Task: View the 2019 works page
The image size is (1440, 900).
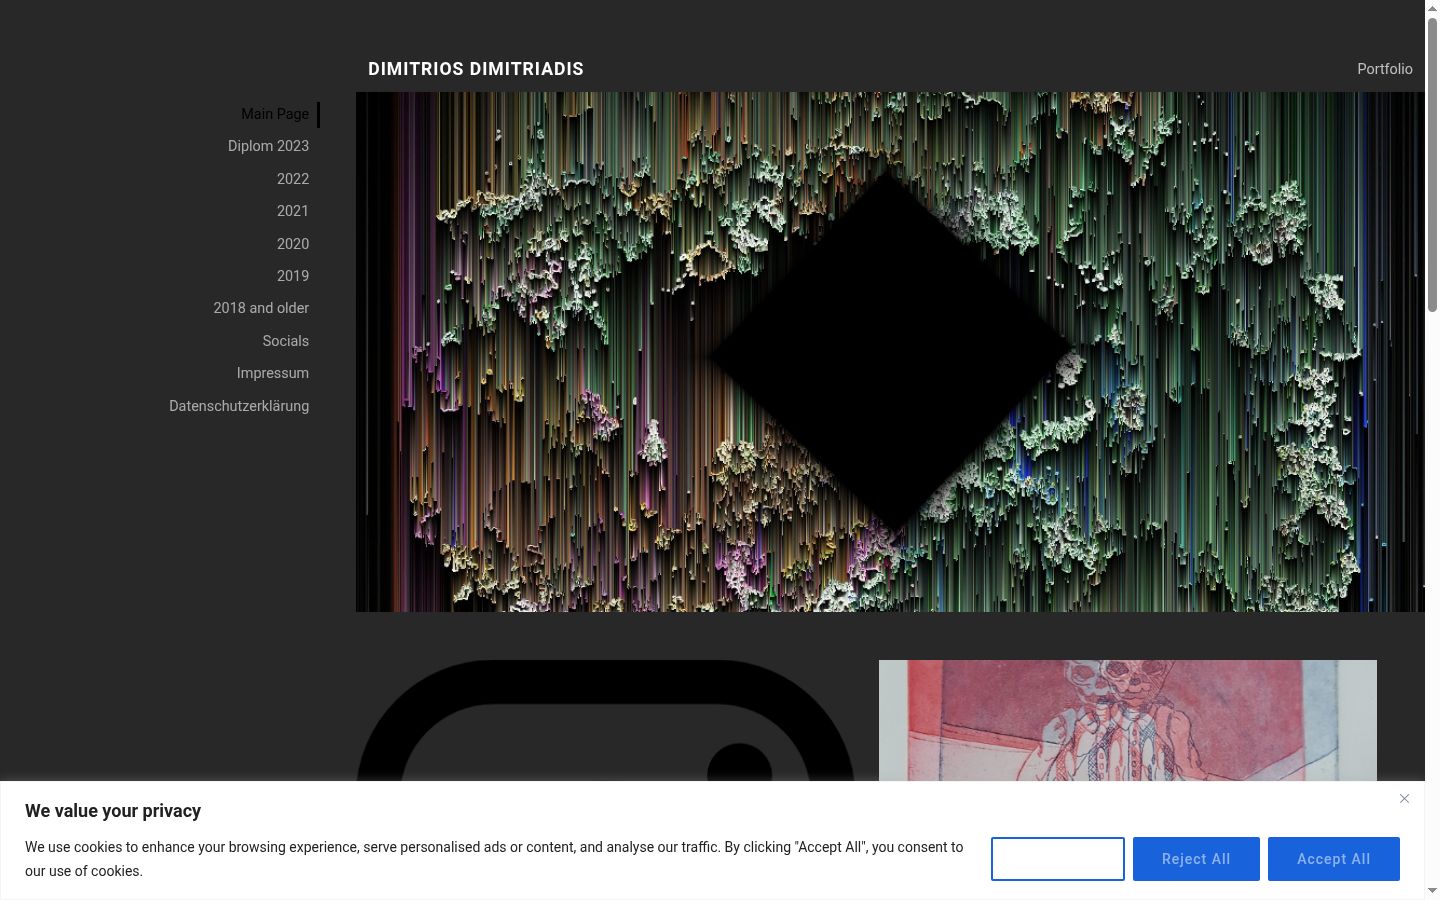Action: [293, 276]
